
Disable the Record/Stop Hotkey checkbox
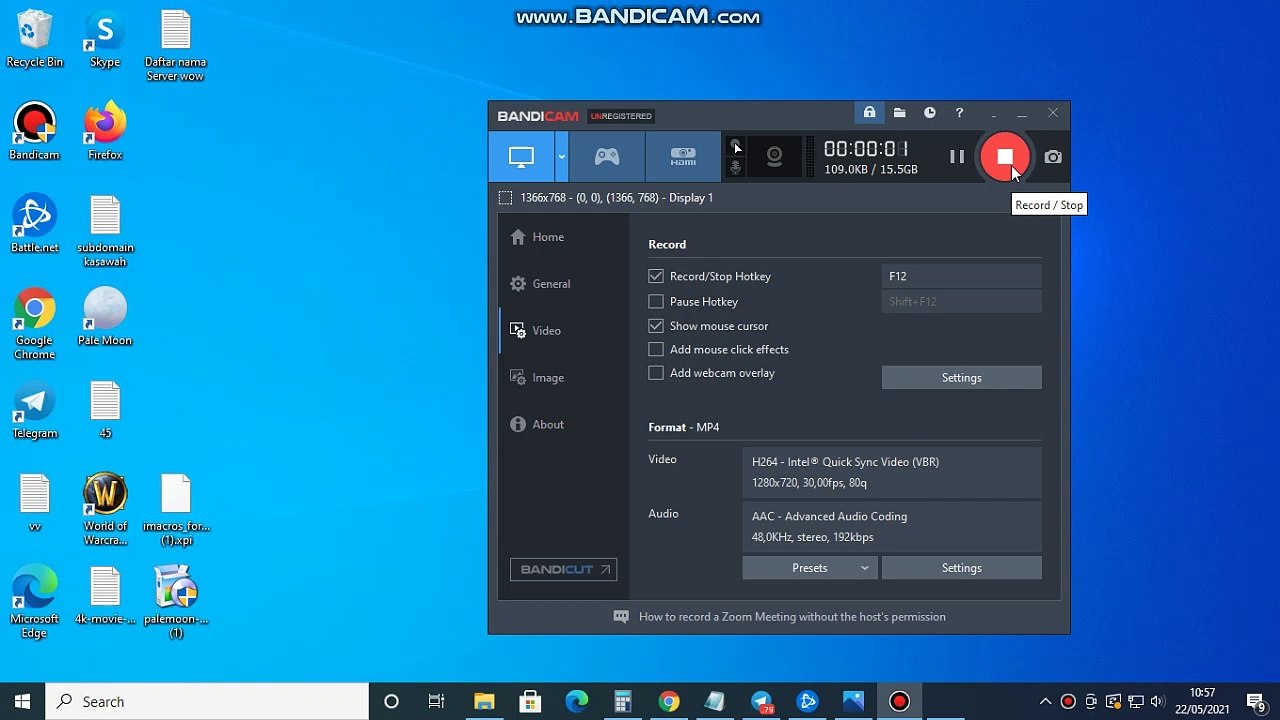pos(656,276)
